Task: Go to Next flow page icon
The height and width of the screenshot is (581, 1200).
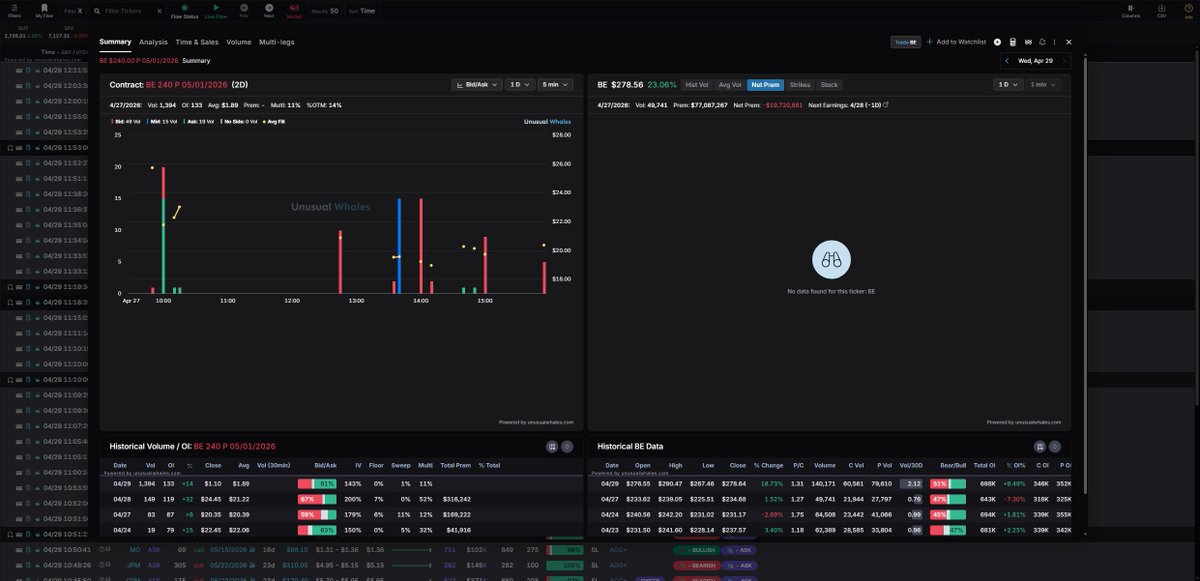Action: [269, 7]
